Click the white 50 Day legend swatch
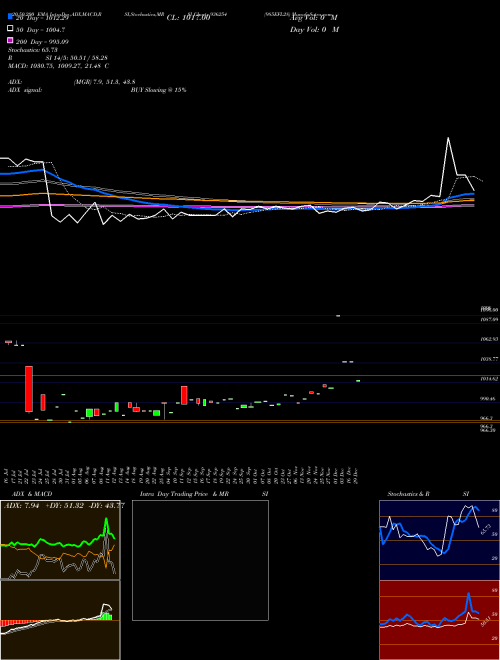The image size is (500, 660). (x=11, y=28)
